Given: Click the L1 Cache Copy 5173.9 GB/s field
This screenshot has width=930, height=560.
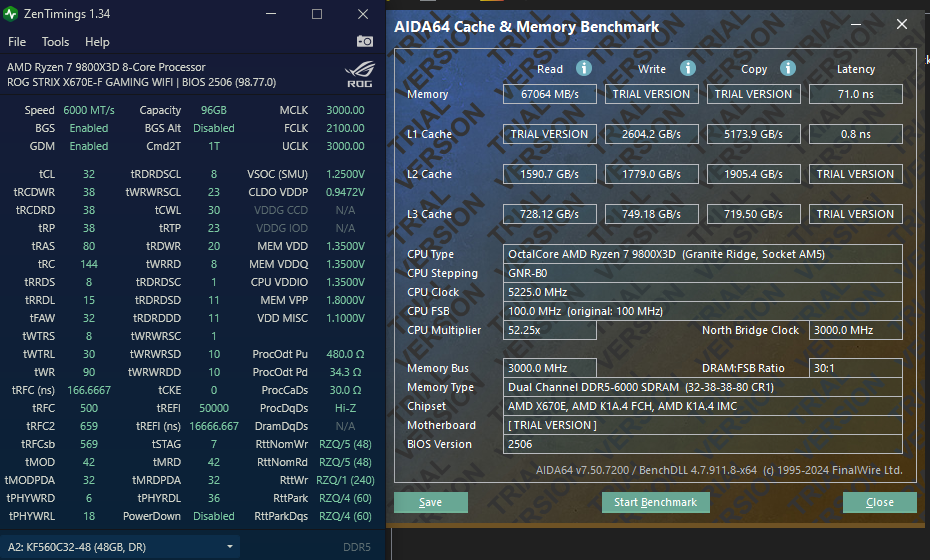Looking at the screenshot, I should pos(753,134).
